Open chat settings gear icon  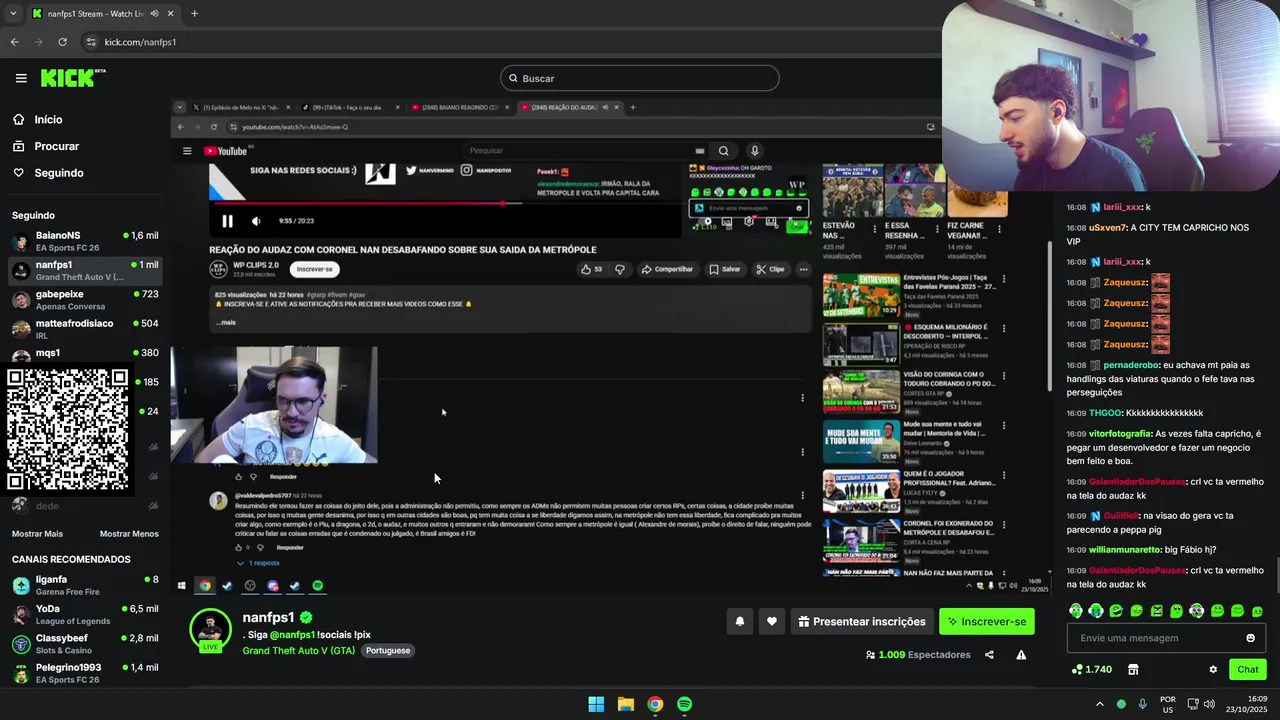[1213, 670]
